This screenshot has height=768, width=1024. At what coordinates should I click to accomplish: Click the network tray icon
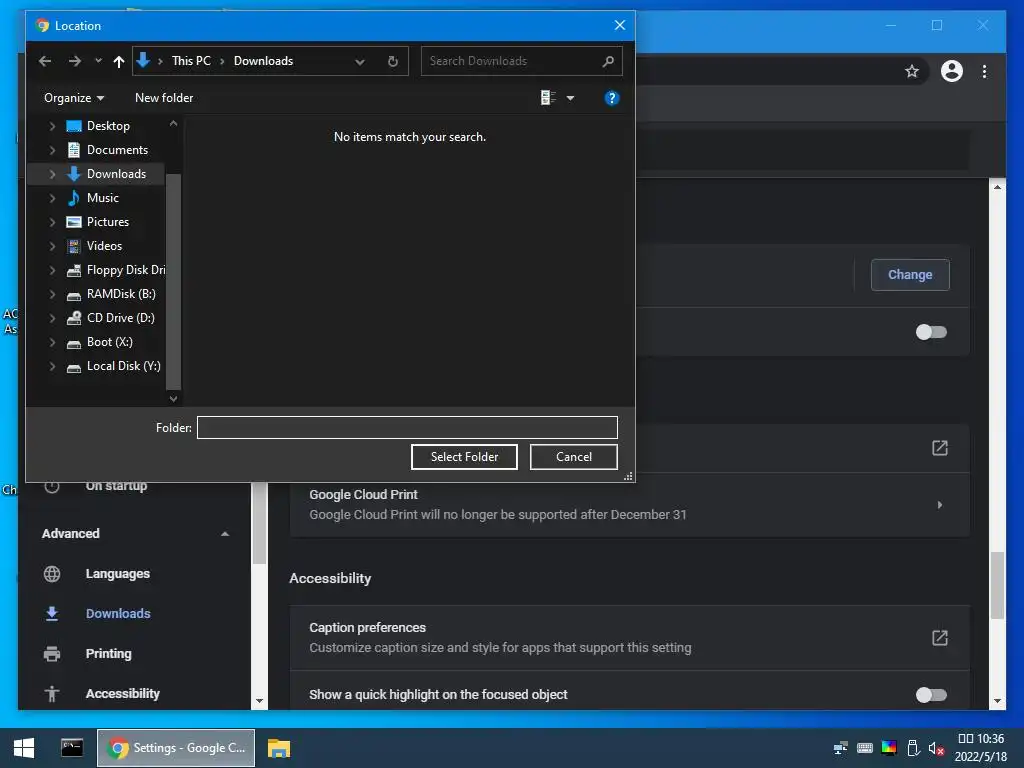[x=840, y=748]
